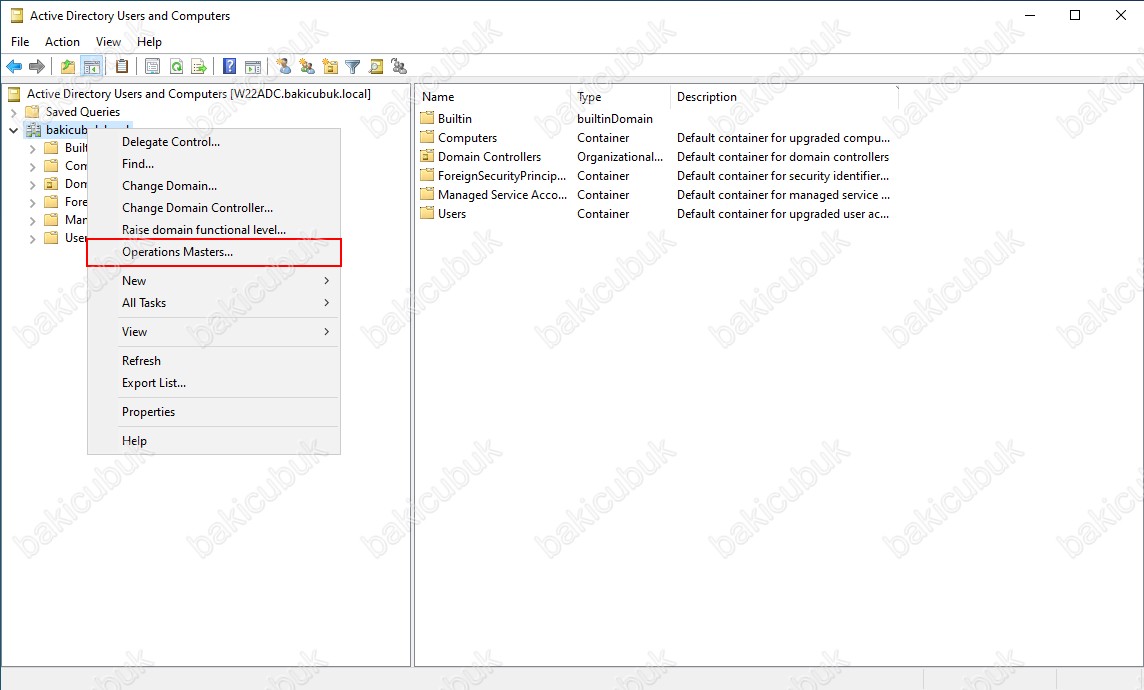Sort list by Type column header
Screen dimensions: 1144x690
coord(621,96)
